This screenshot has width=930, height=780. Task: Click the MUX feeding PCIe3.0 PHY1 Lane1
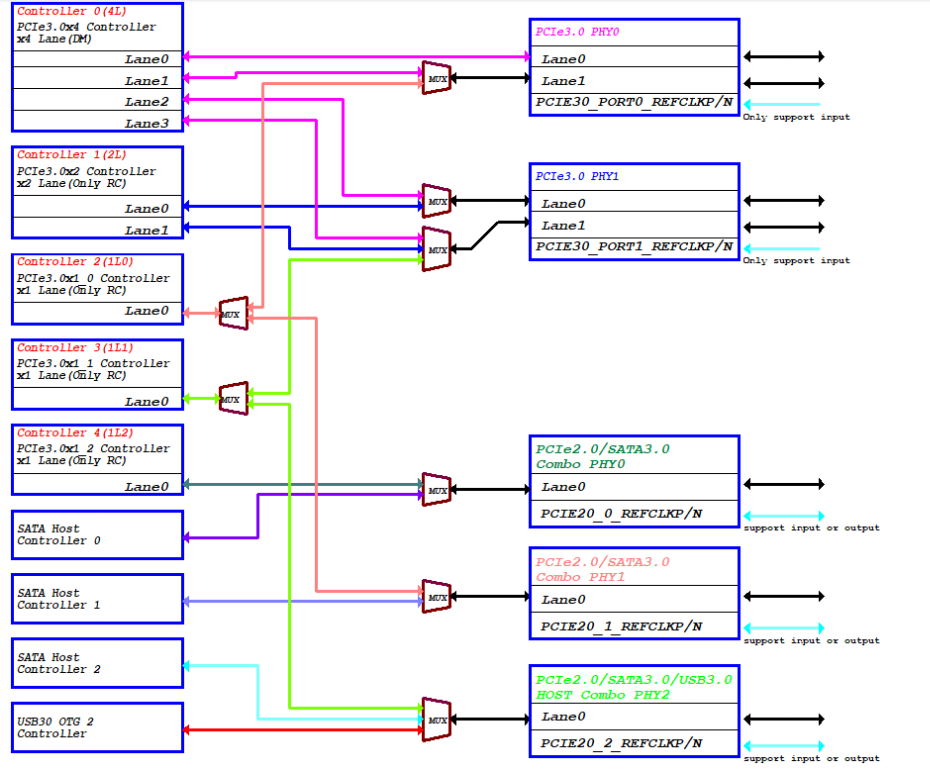click(437, 248)
